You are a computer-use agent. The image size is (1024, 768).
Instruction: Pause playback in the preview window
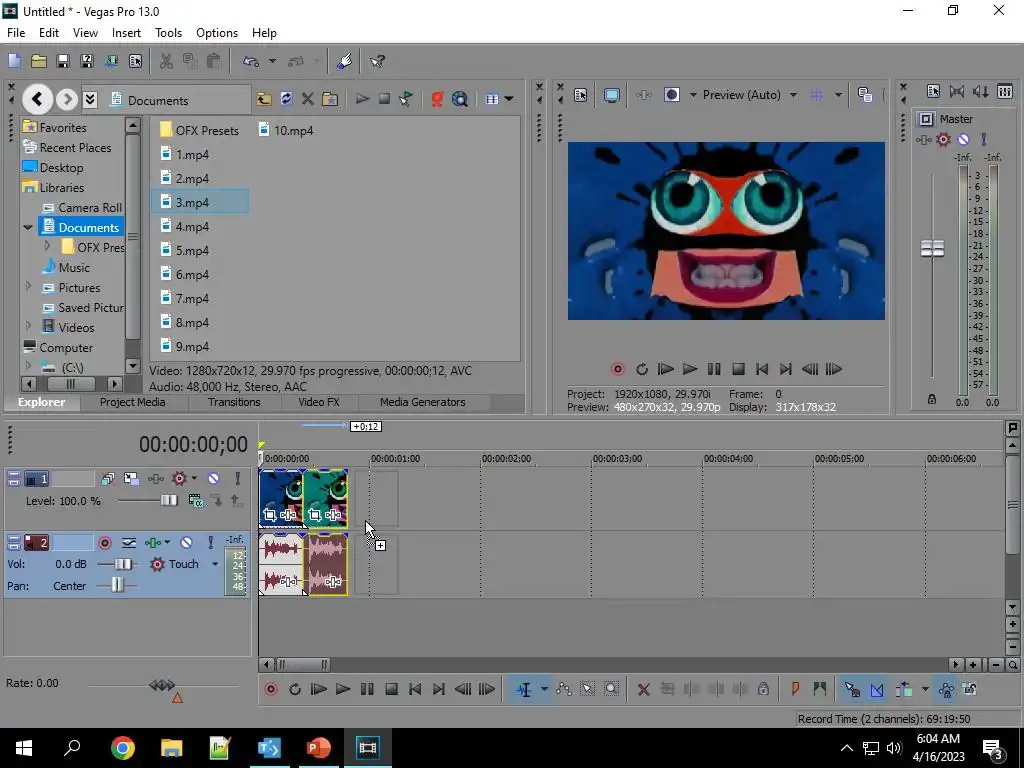coord(714,370)
